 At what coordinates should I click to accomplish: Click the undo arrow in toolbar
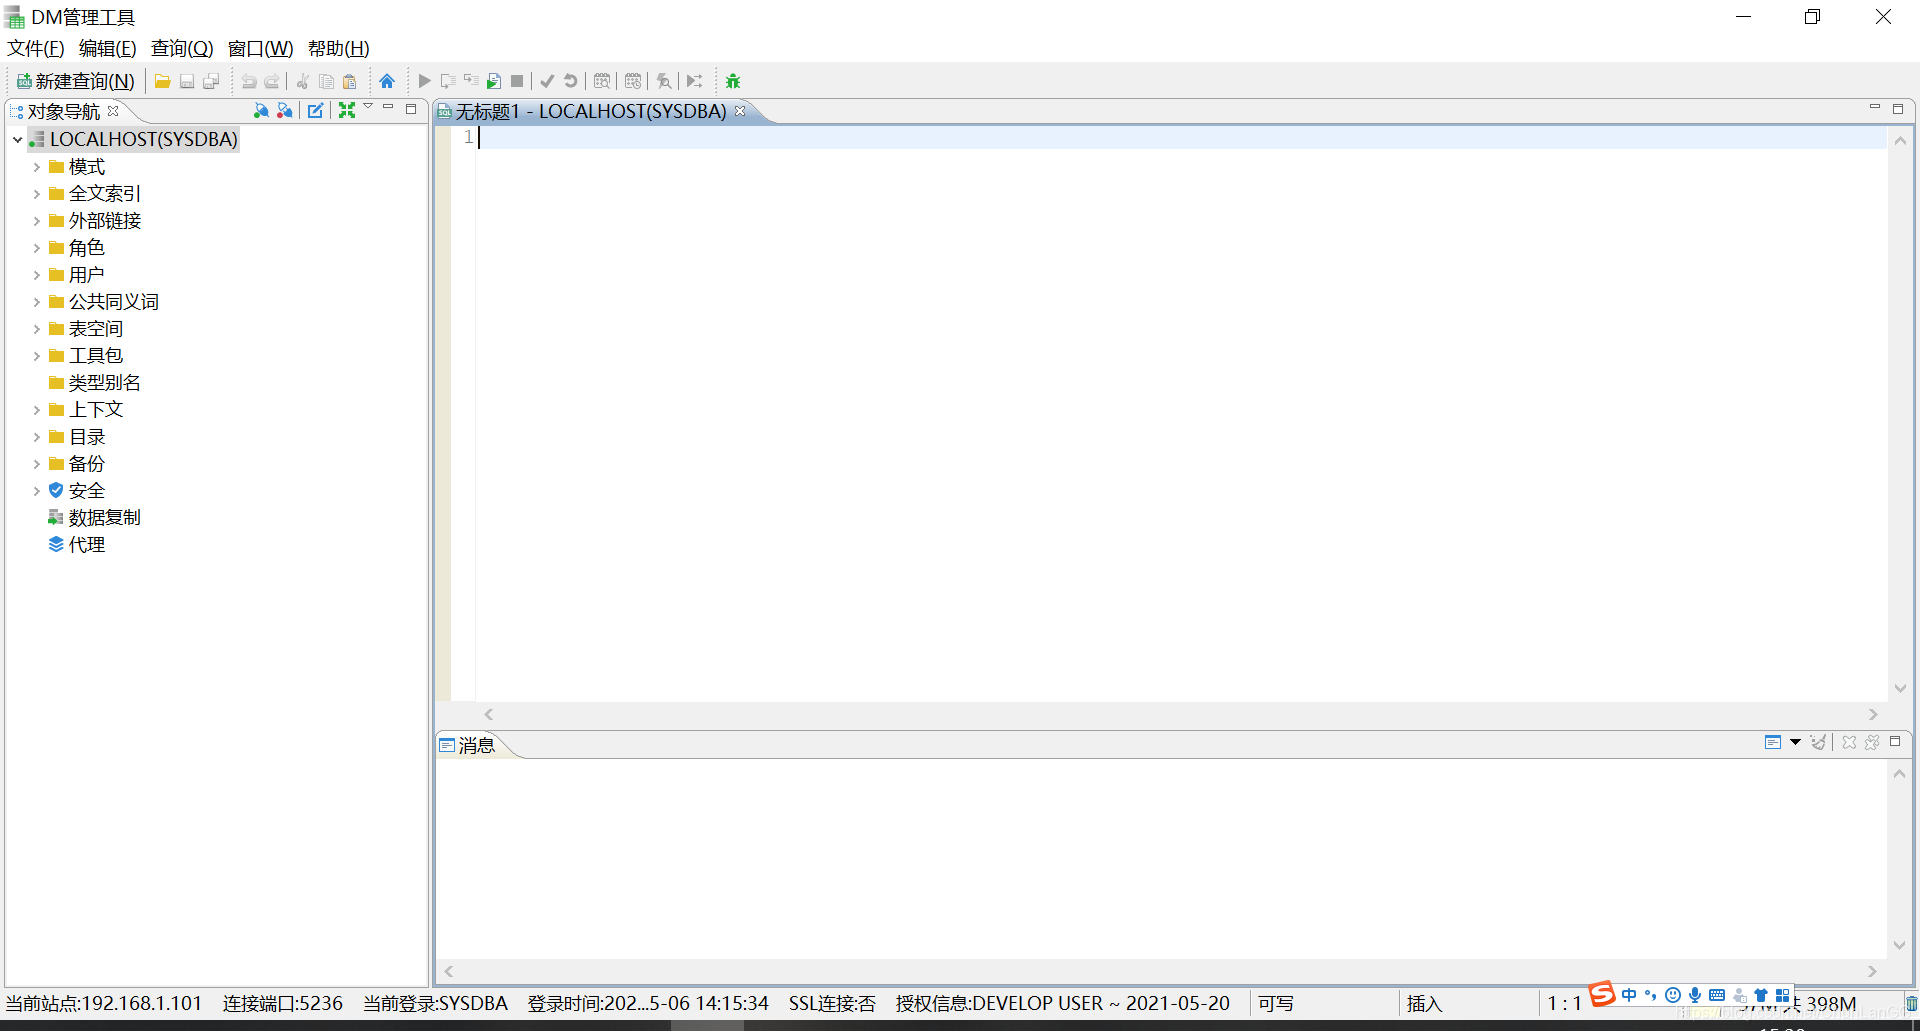pyautogui.click(x=249, y=81)
